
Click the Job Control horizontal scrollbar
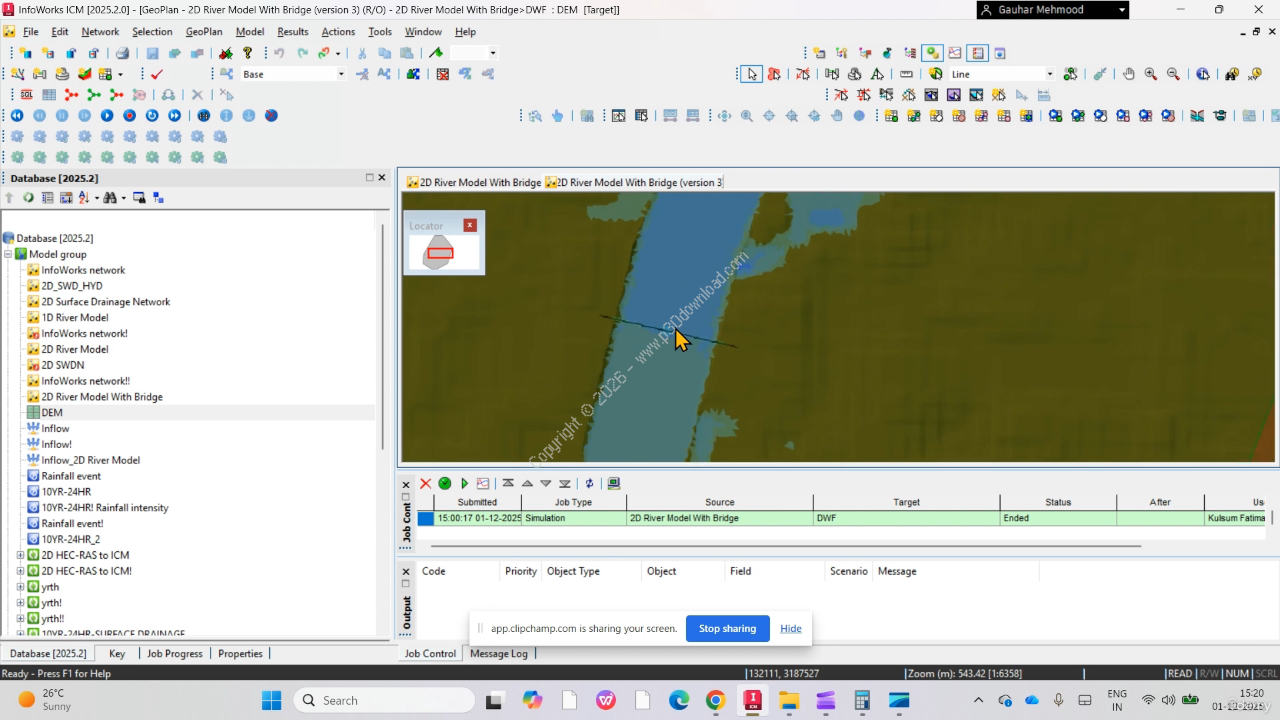[785, 546]
